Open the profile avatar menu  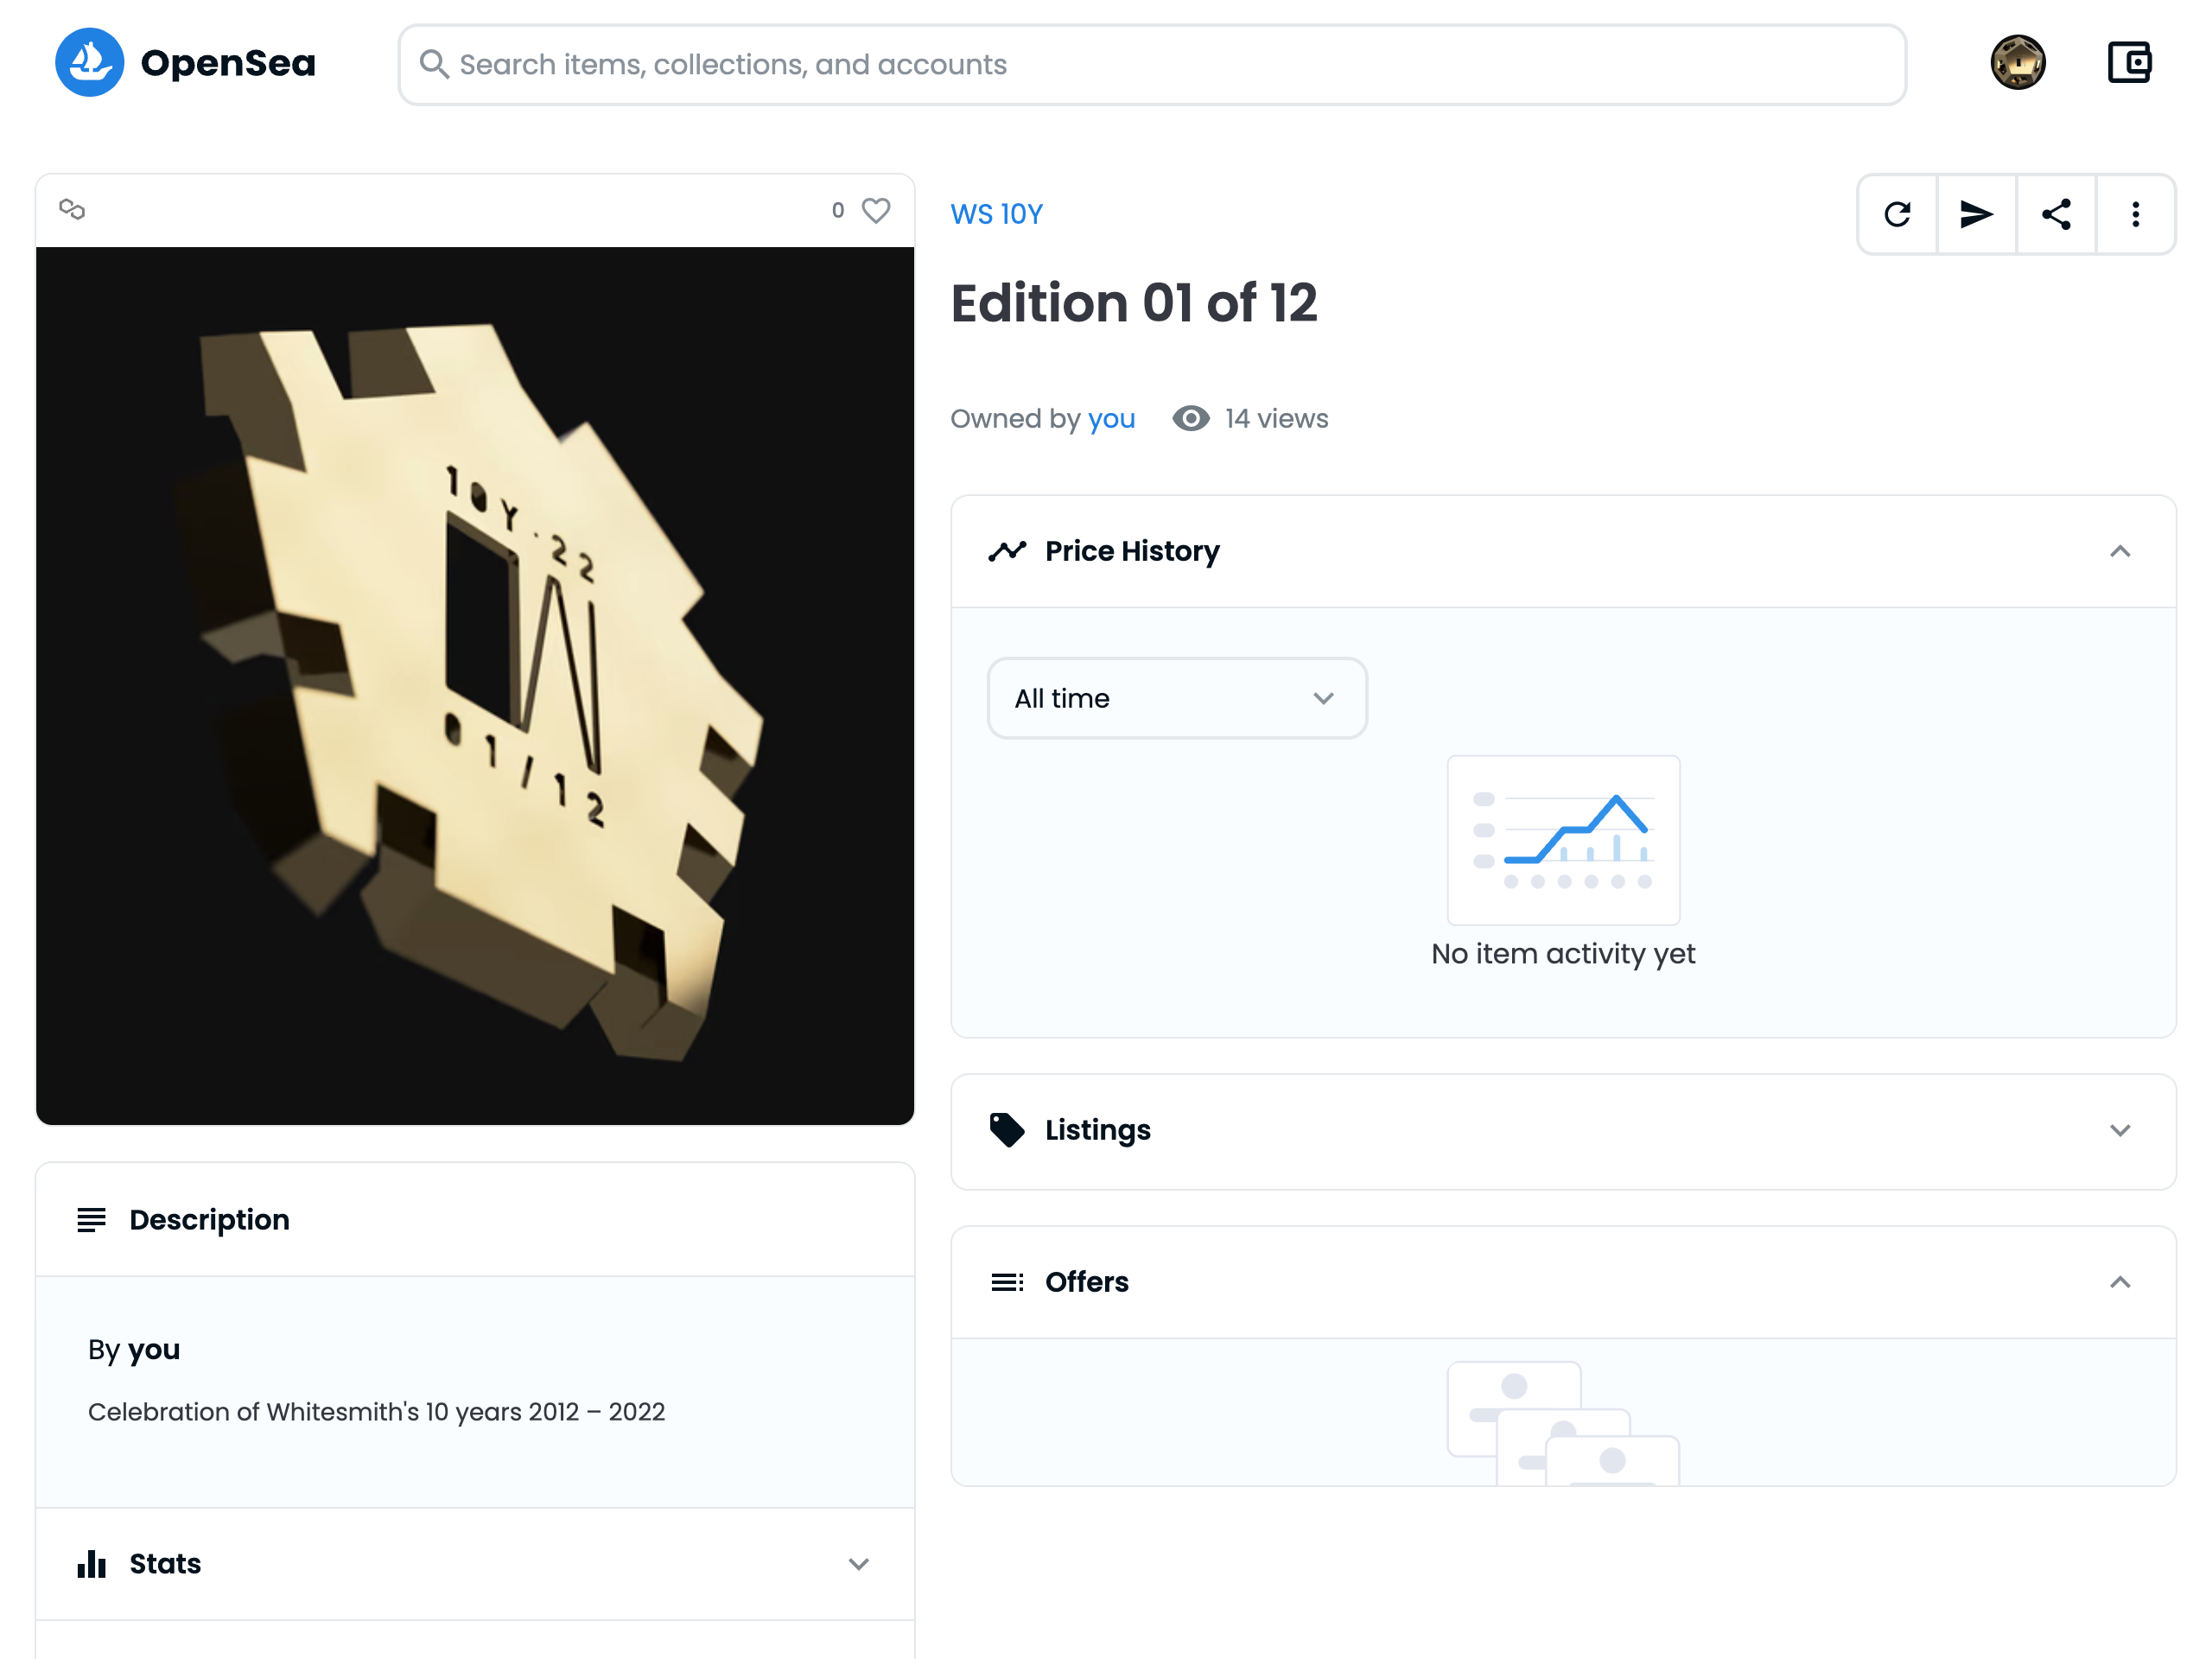tap(2017, 63)
